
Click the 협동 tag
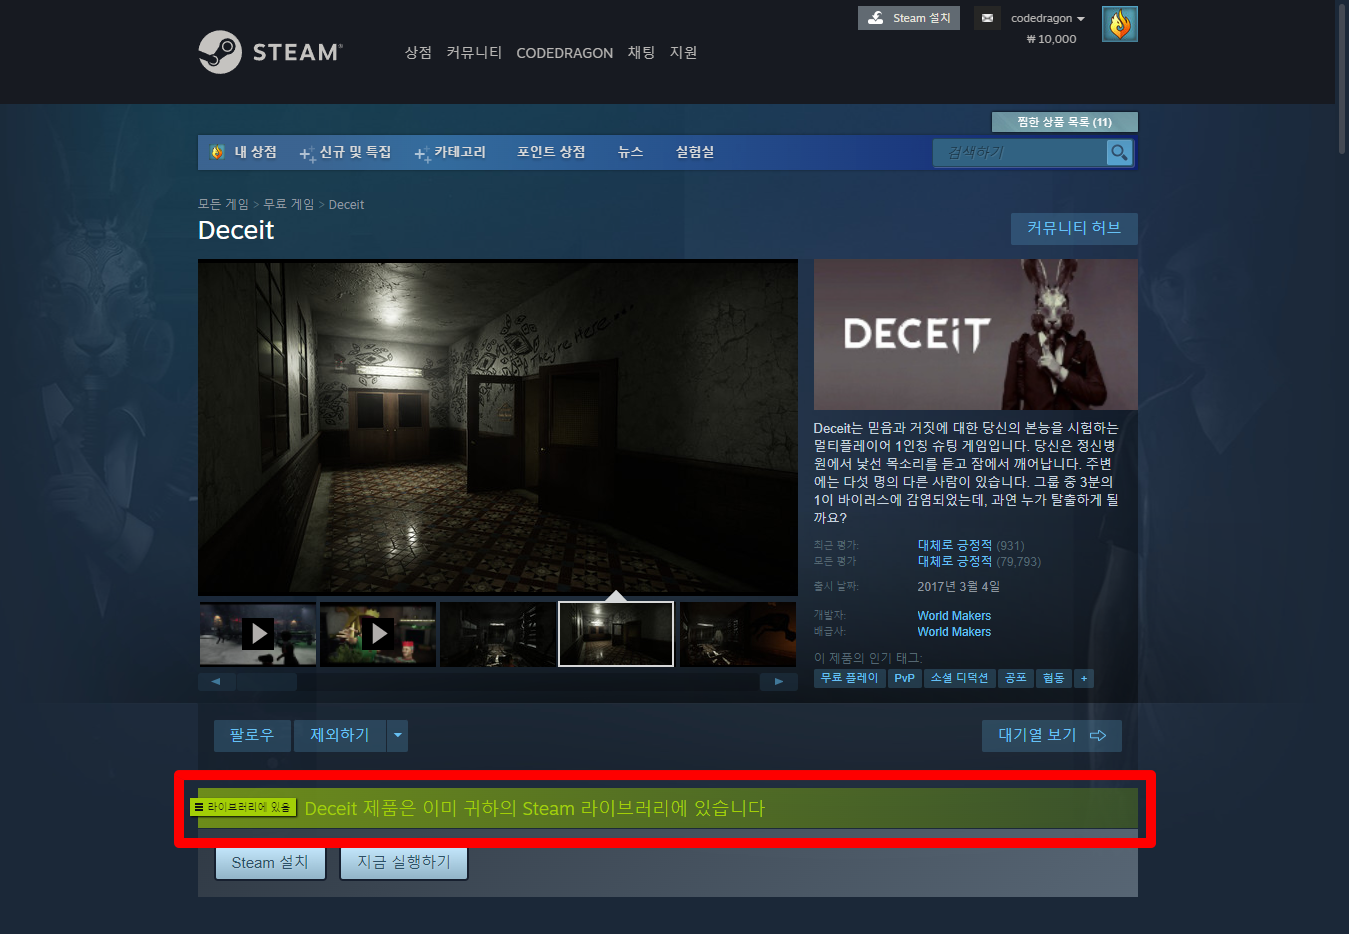click(1053, 678)
